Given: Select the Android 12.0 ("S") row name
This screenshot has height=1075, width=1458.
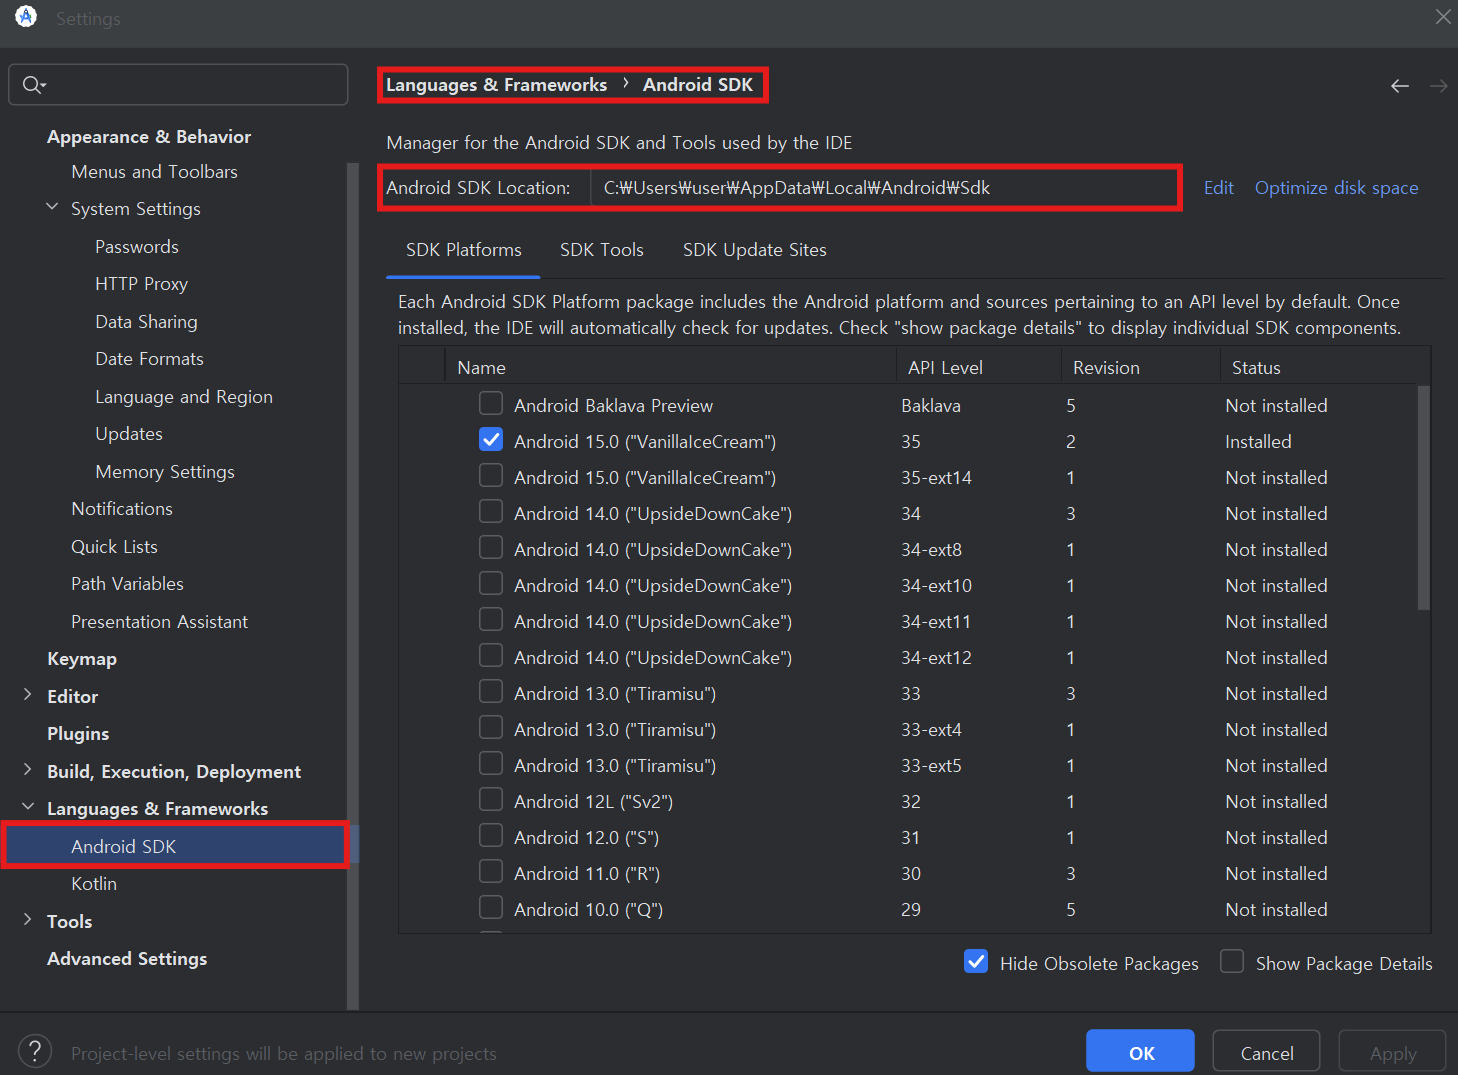Looking at the screenshot, I should 586,838.
